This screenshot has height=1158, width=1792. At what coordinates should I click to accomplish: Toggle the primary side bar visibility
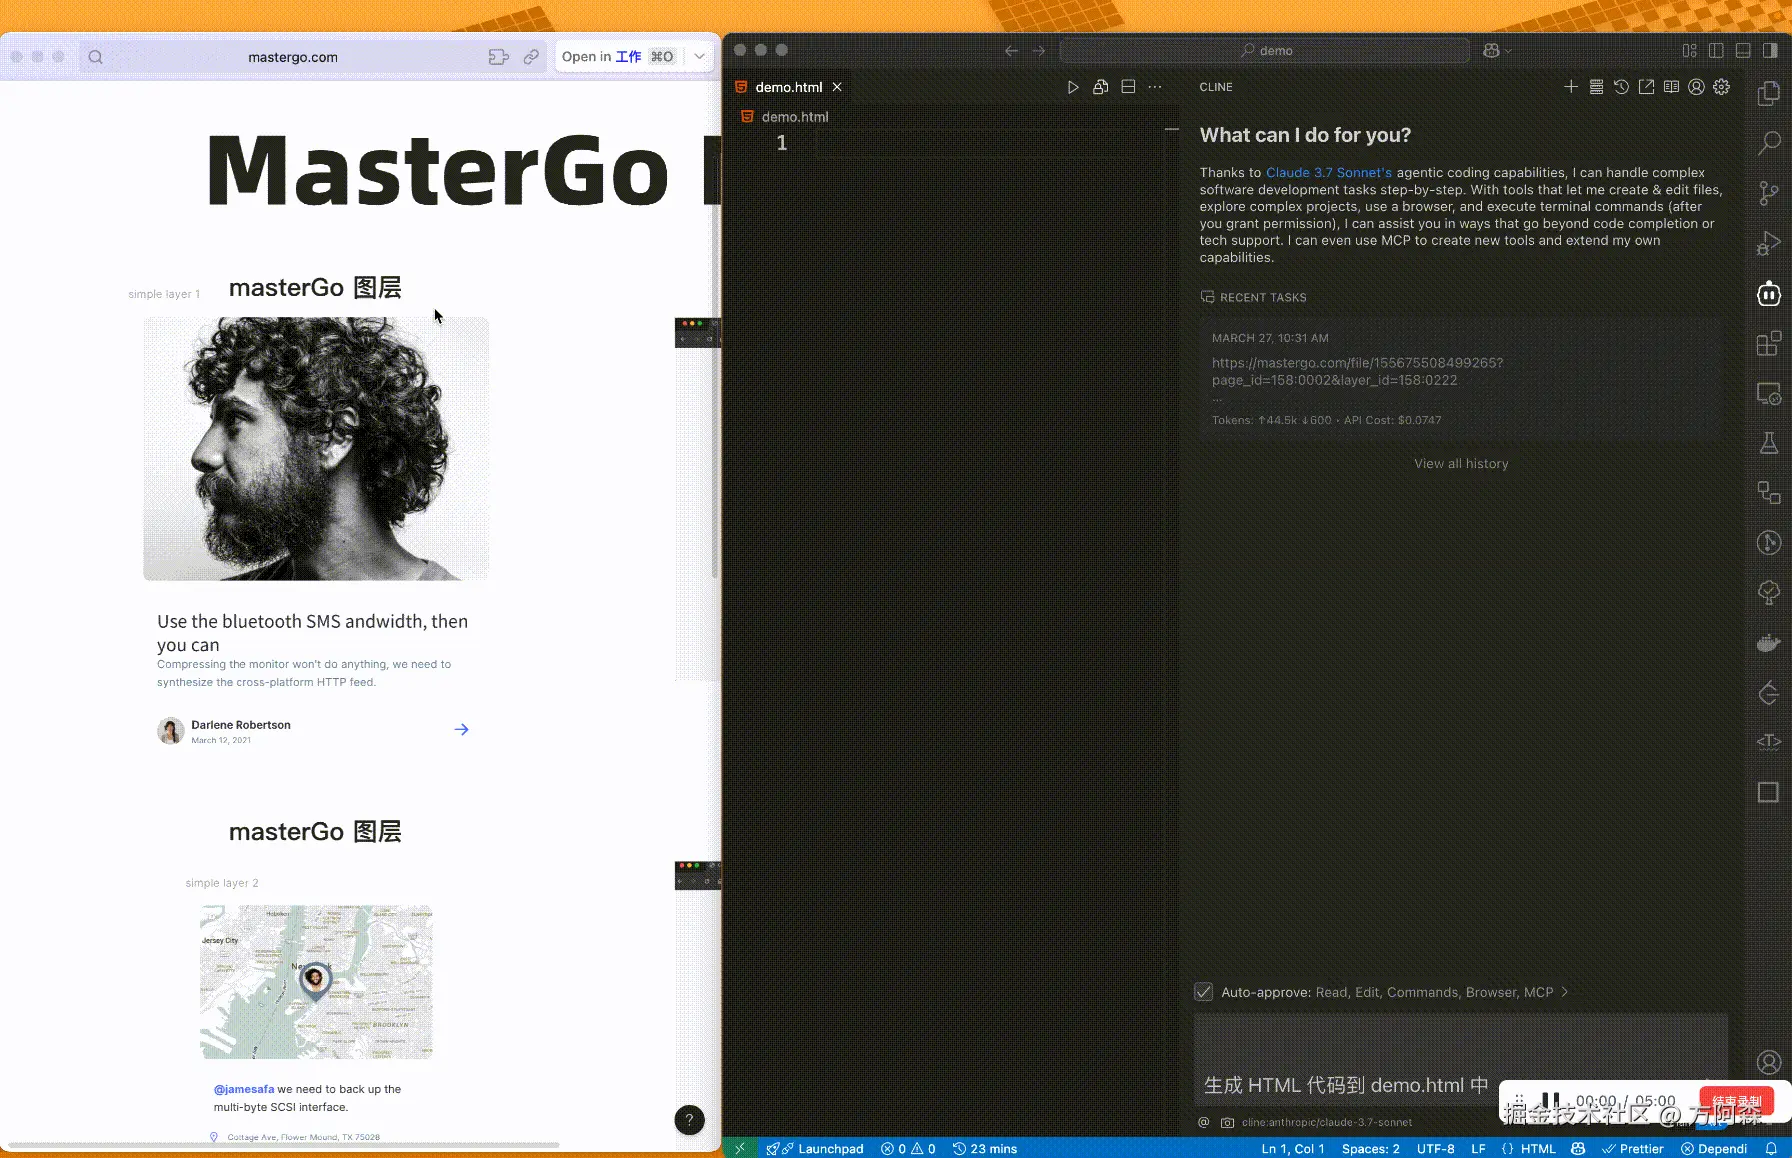coord(1716,51)
